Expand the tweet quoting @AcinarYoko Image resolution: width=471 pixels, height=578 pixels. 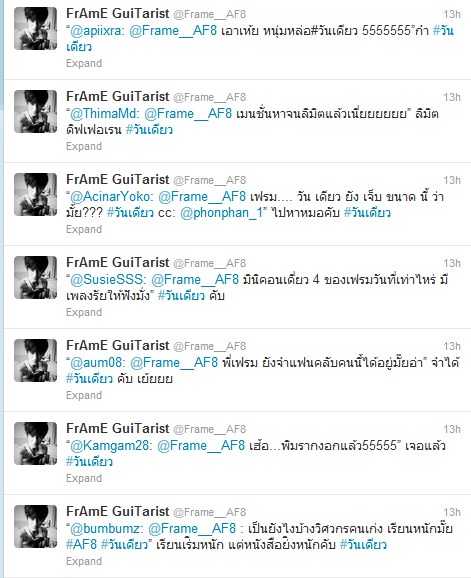click(x=84, y=229)
